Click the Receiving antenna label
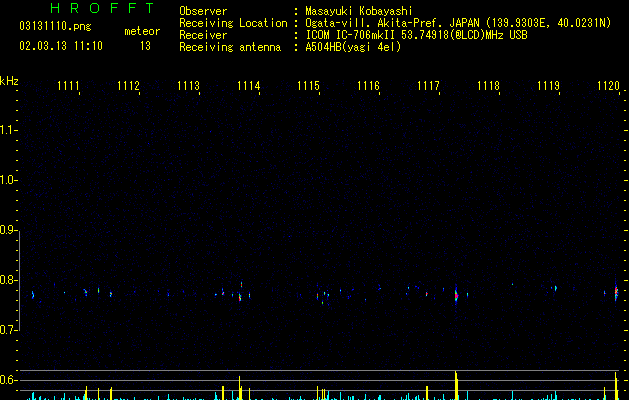 (230, 47)
